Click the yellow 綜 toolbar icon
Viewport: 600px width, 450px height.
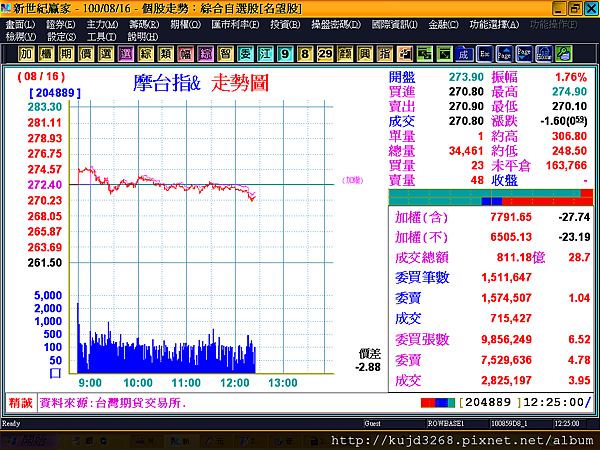click(145, 54)
